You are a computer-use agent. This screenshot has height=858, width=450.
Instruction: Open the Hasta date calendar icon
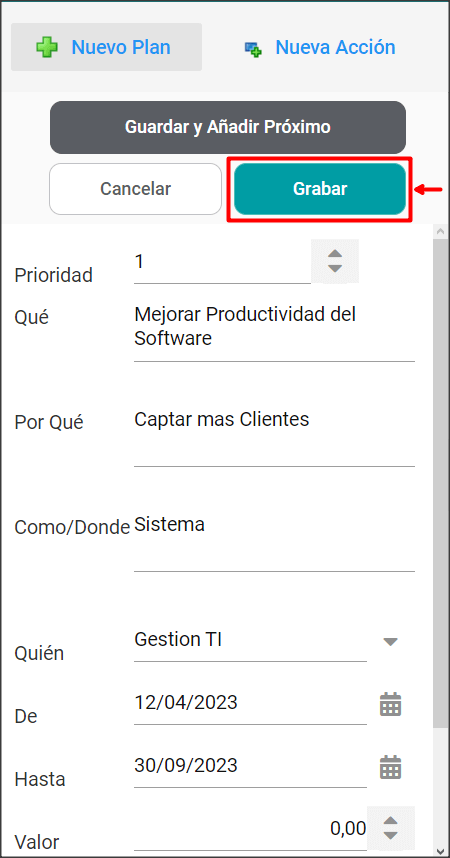390,767
